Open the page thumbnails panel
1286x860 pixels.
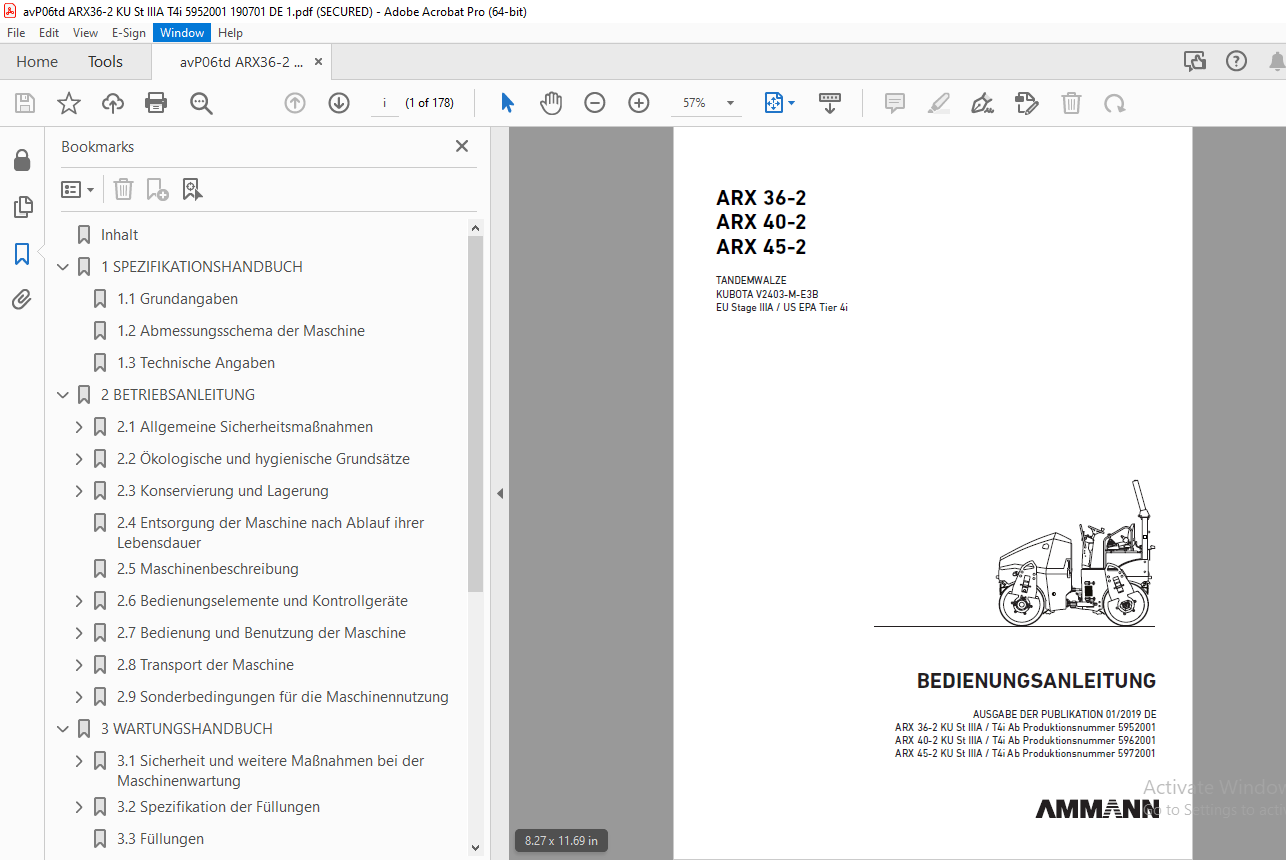click(x=22, y=207)
